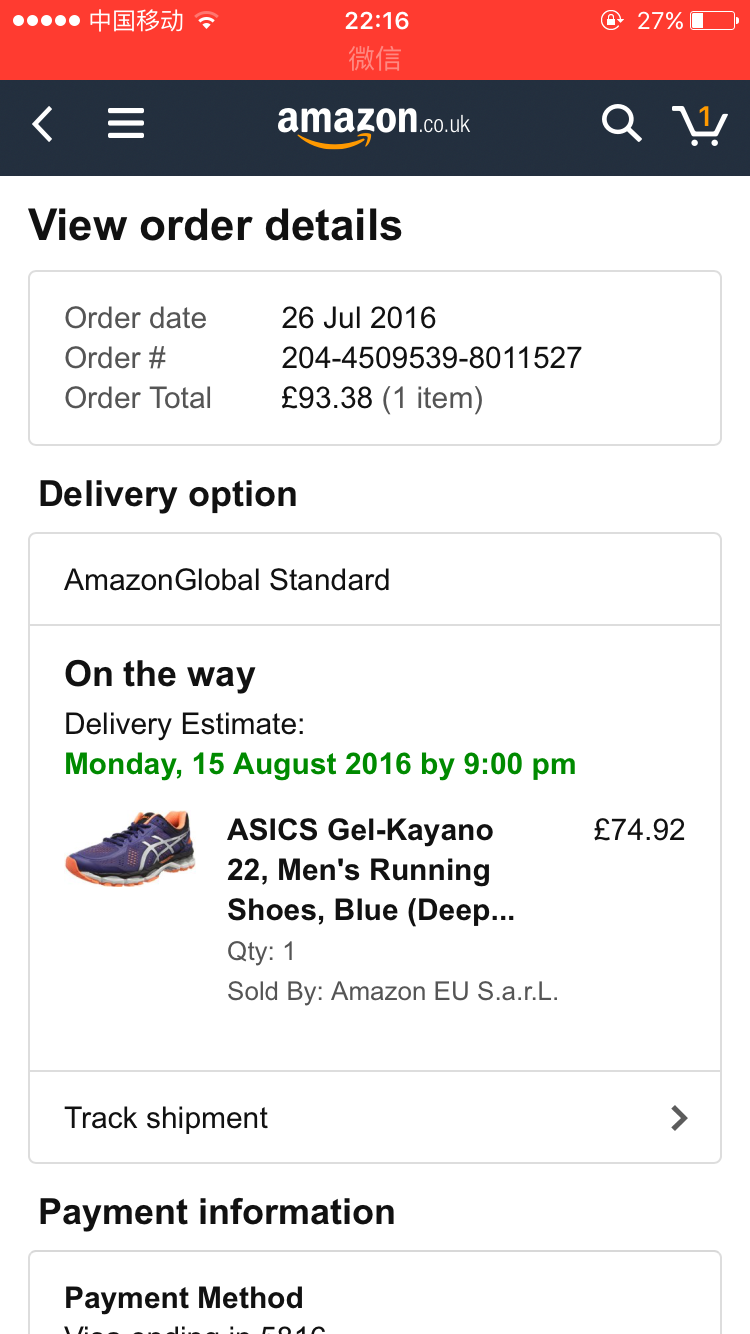Tap the Sold By Amazon EU S.a.r.L. text

392,992
